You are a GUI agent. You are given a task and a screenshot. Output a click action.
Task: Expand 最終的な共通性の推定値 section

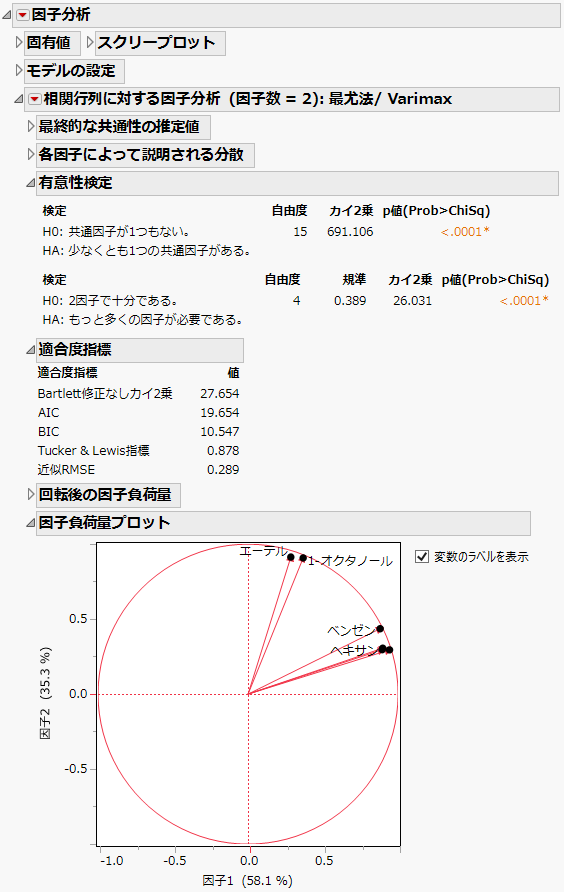coord(31,126)
